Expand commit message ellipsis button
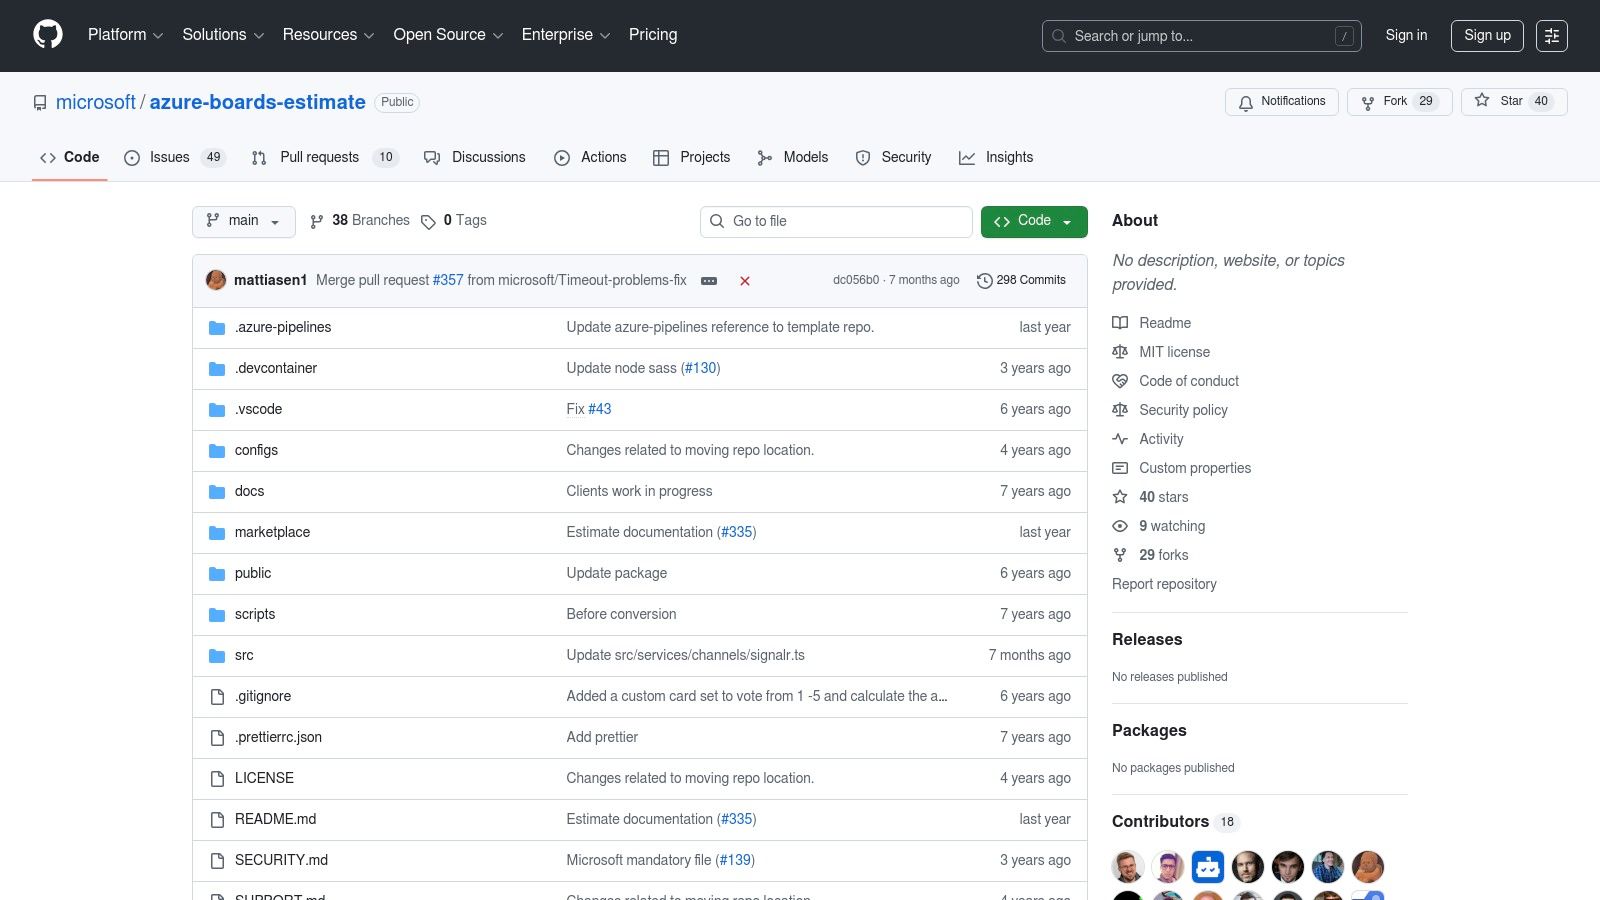The image size is (1600, 900). (709, 281)
